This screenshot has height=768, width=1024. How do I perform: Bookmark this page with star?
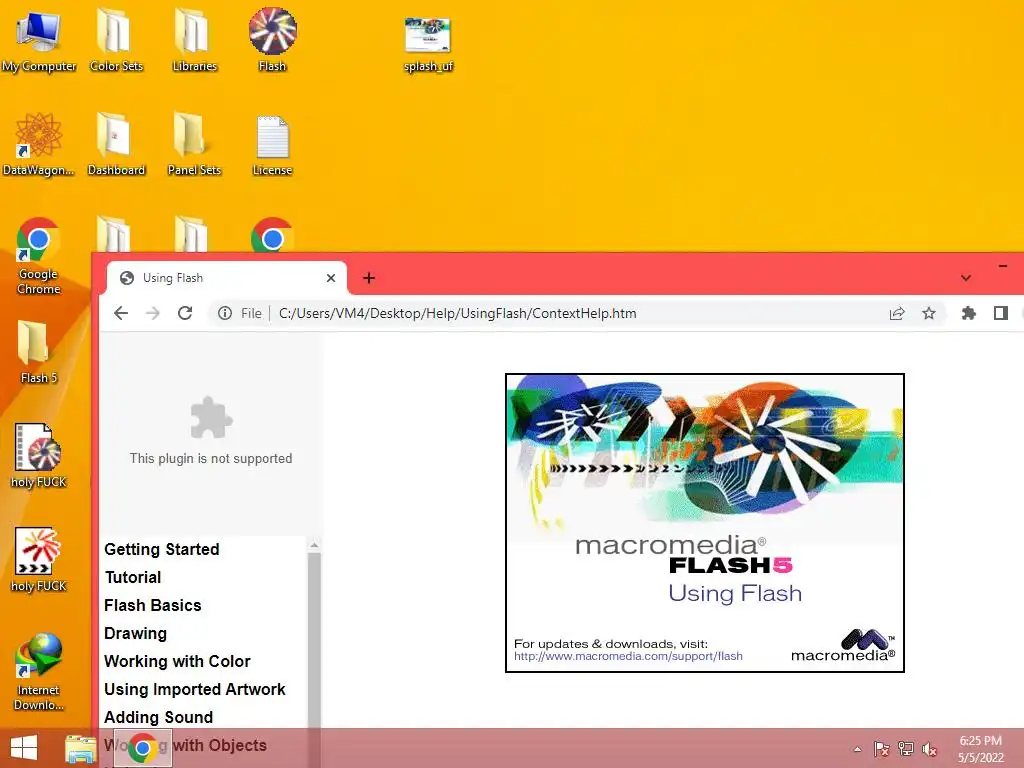tap(929, 313)
